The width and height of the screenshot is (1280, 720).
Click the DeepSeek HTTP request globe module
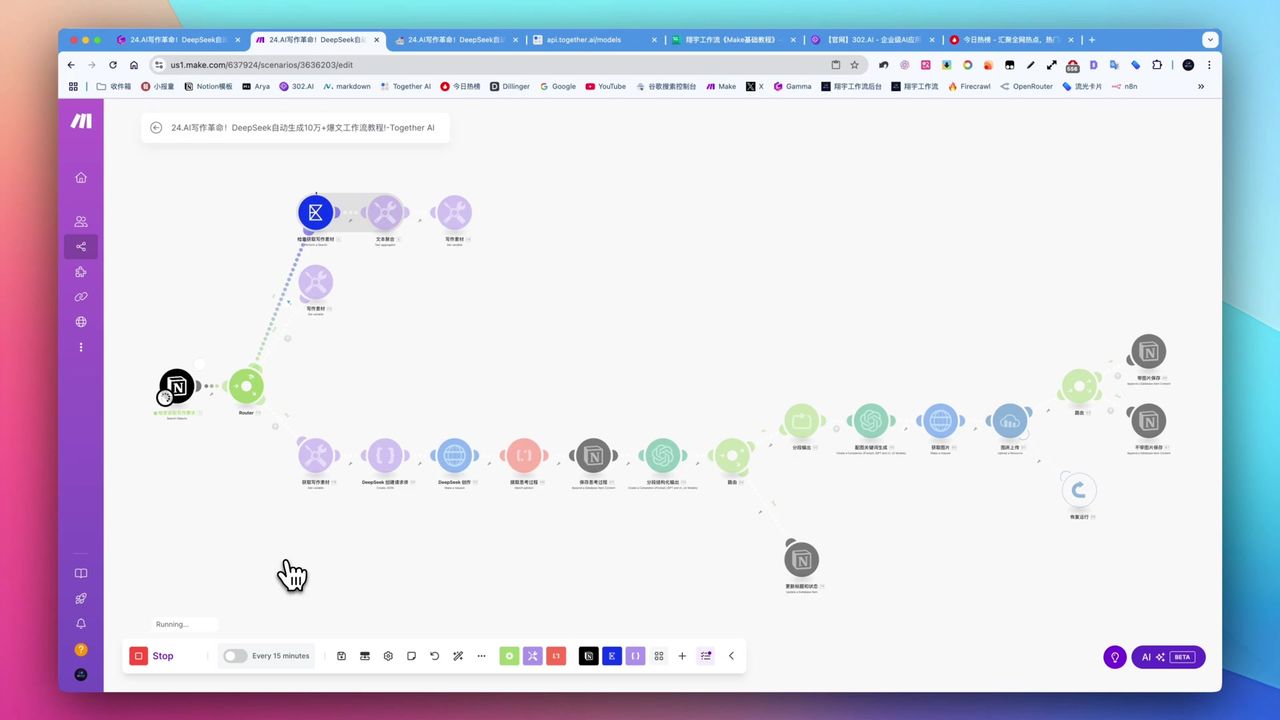pos(453,456)
